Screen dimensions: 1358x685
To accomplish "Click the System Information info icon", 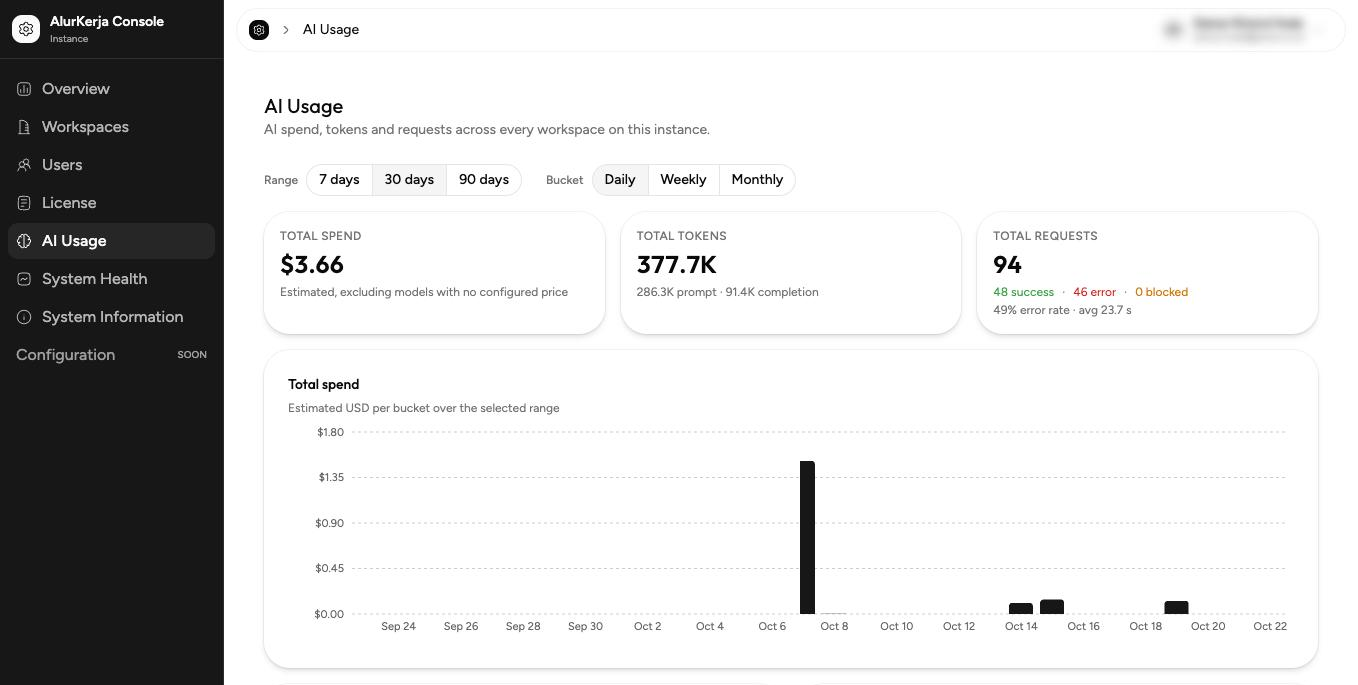I will [24, 317].
